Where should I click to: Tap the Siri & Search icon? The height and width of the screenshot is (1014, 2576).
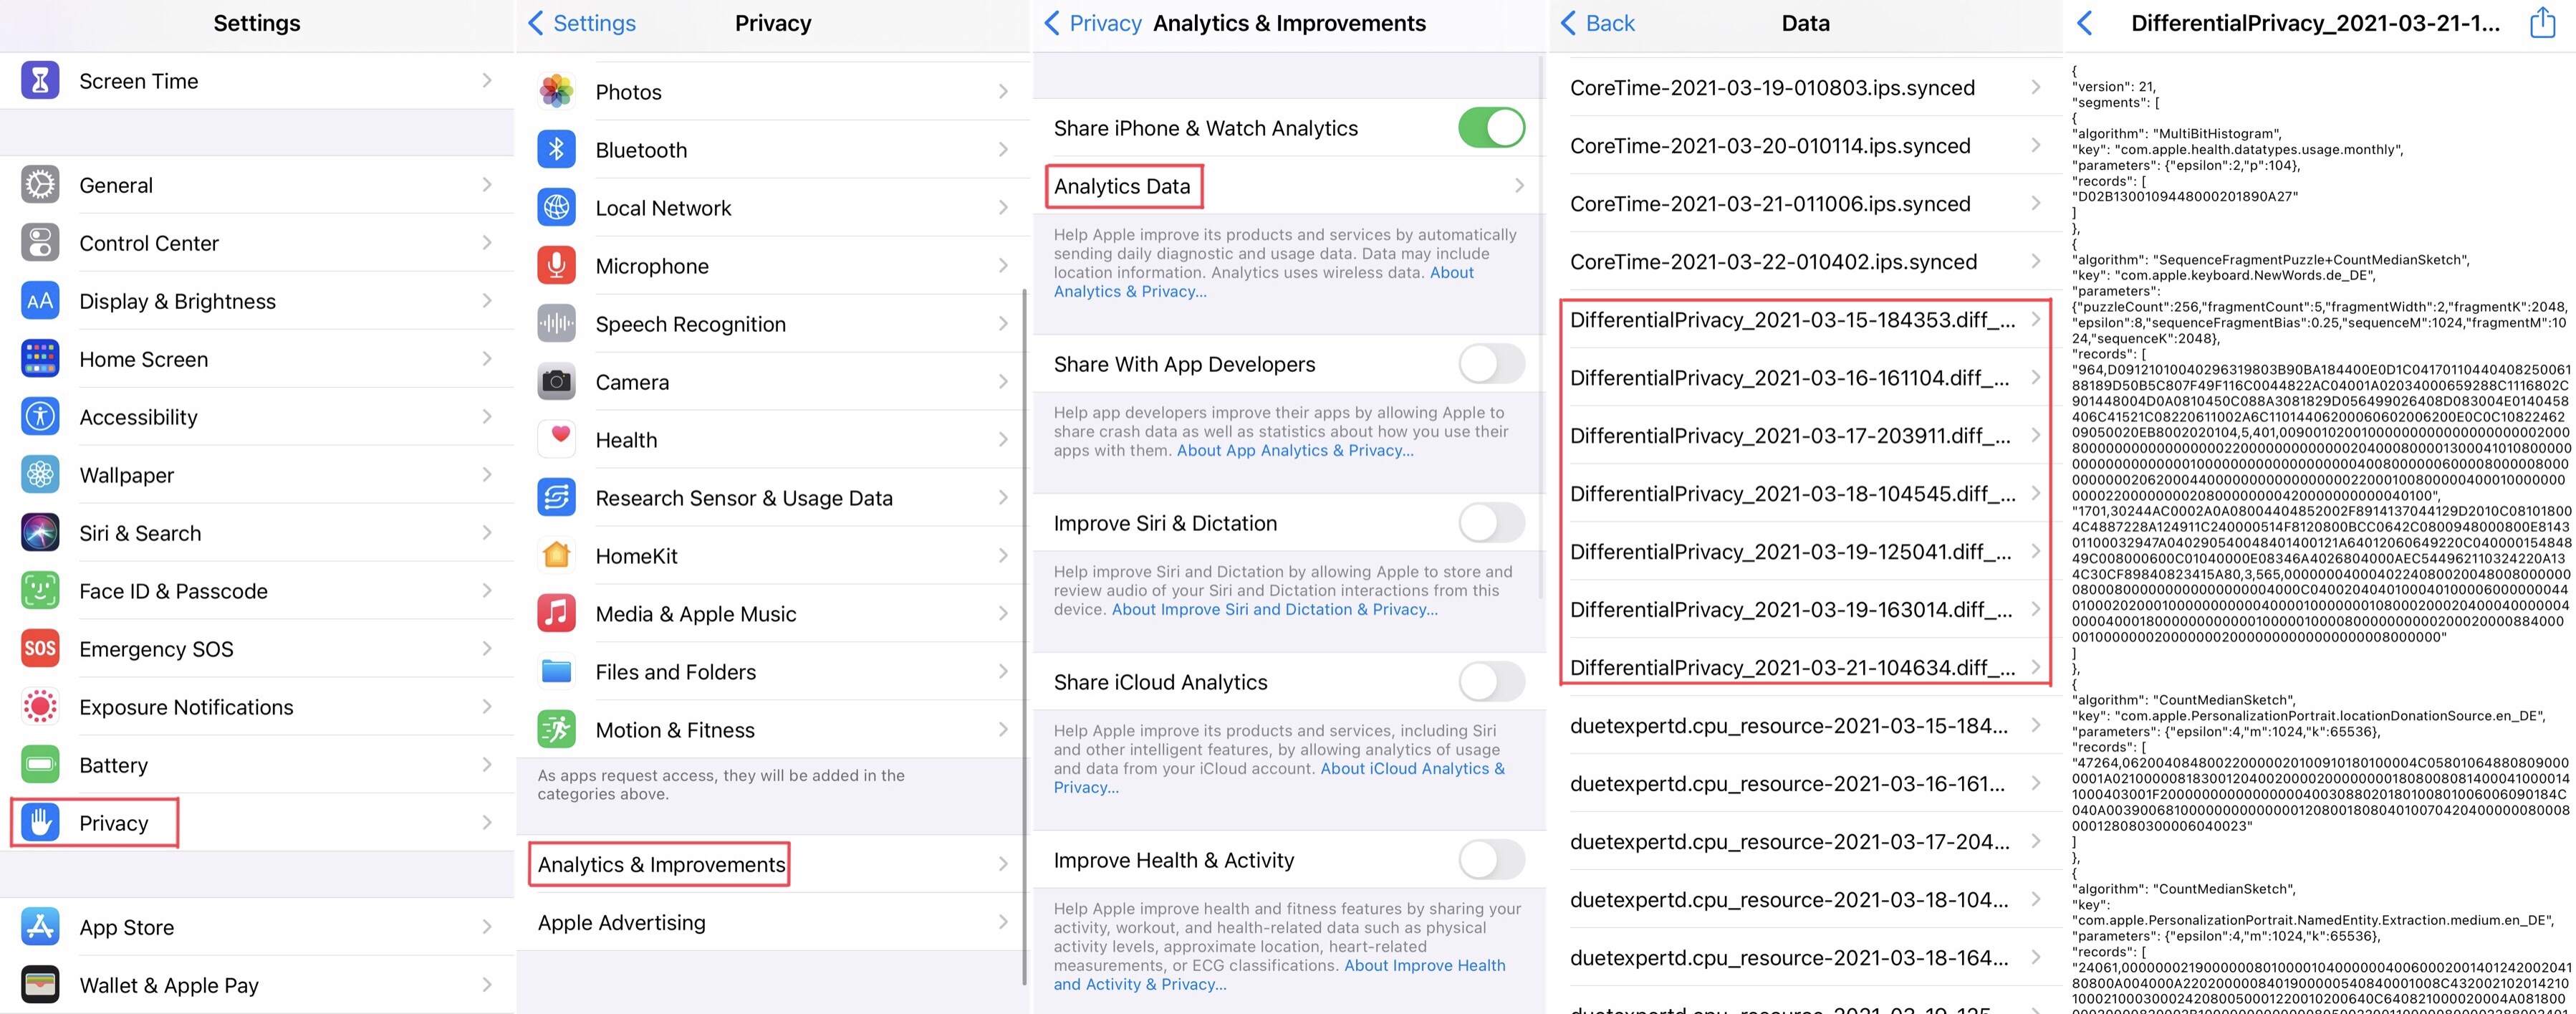pyautogui.click(x=40, y=533)
